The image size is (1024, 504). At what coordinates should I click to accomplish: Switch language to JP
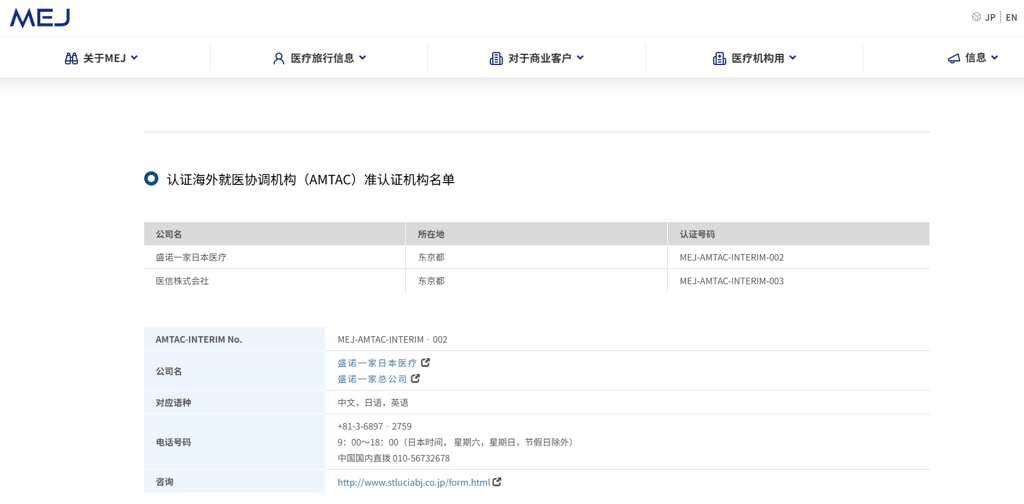(x=990, y=18)
